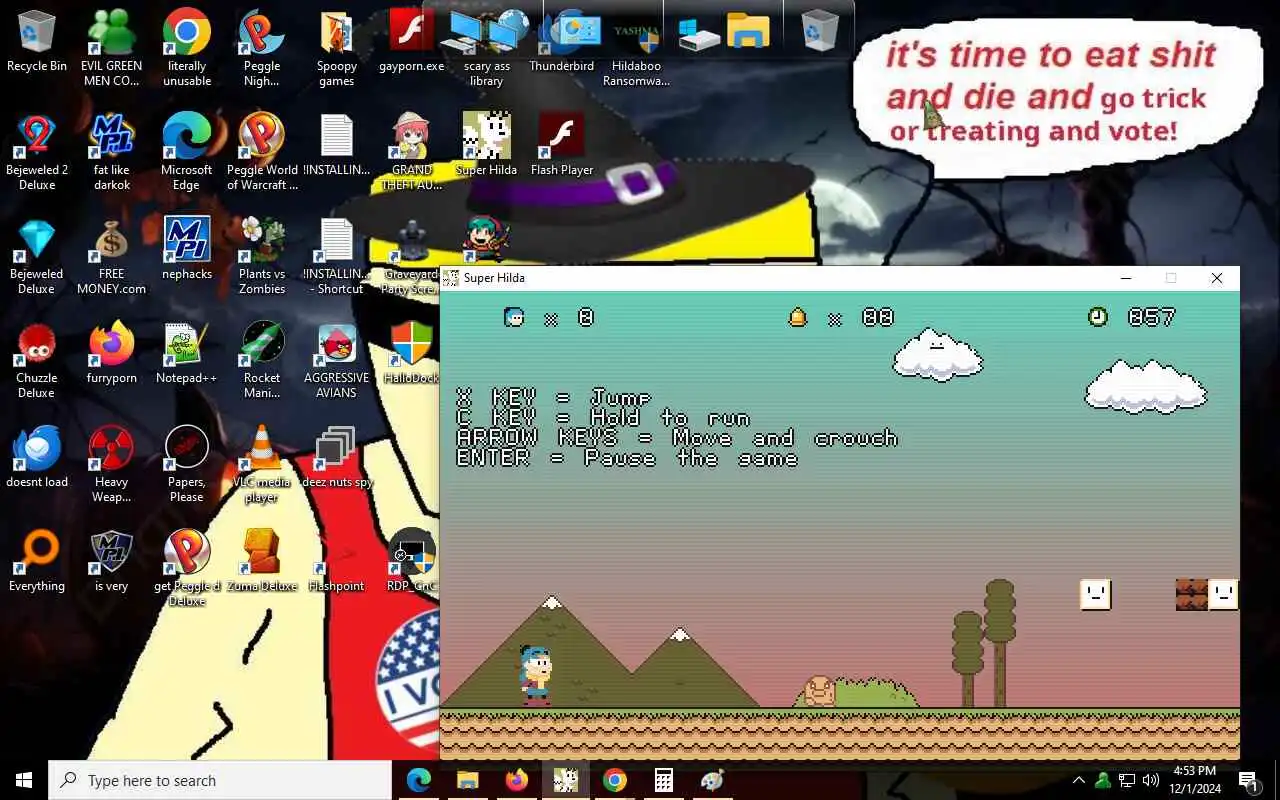This screenshot has height=800, width=1280.
Task: Open Calculator from the taskbar
Action: coord(663,780)
